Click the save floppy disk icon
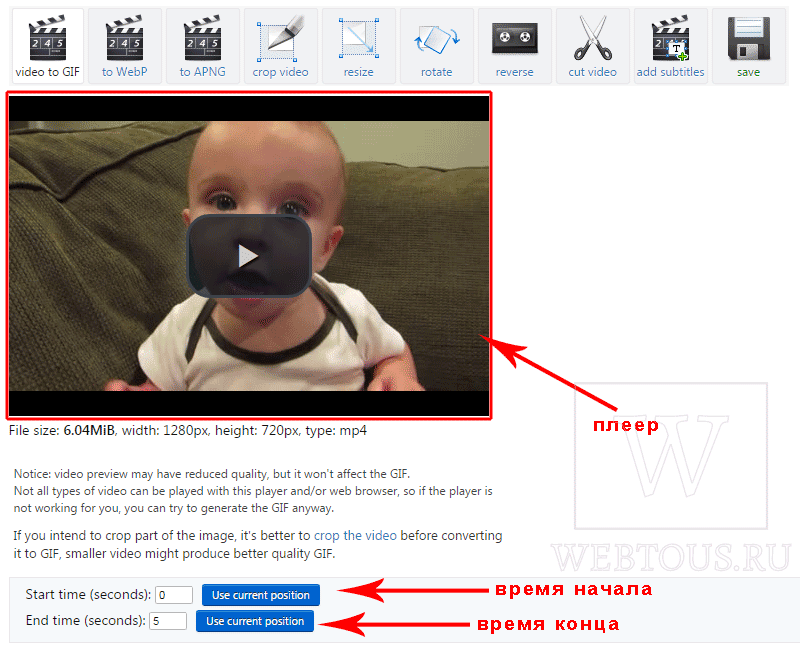 tap(748, 38)
